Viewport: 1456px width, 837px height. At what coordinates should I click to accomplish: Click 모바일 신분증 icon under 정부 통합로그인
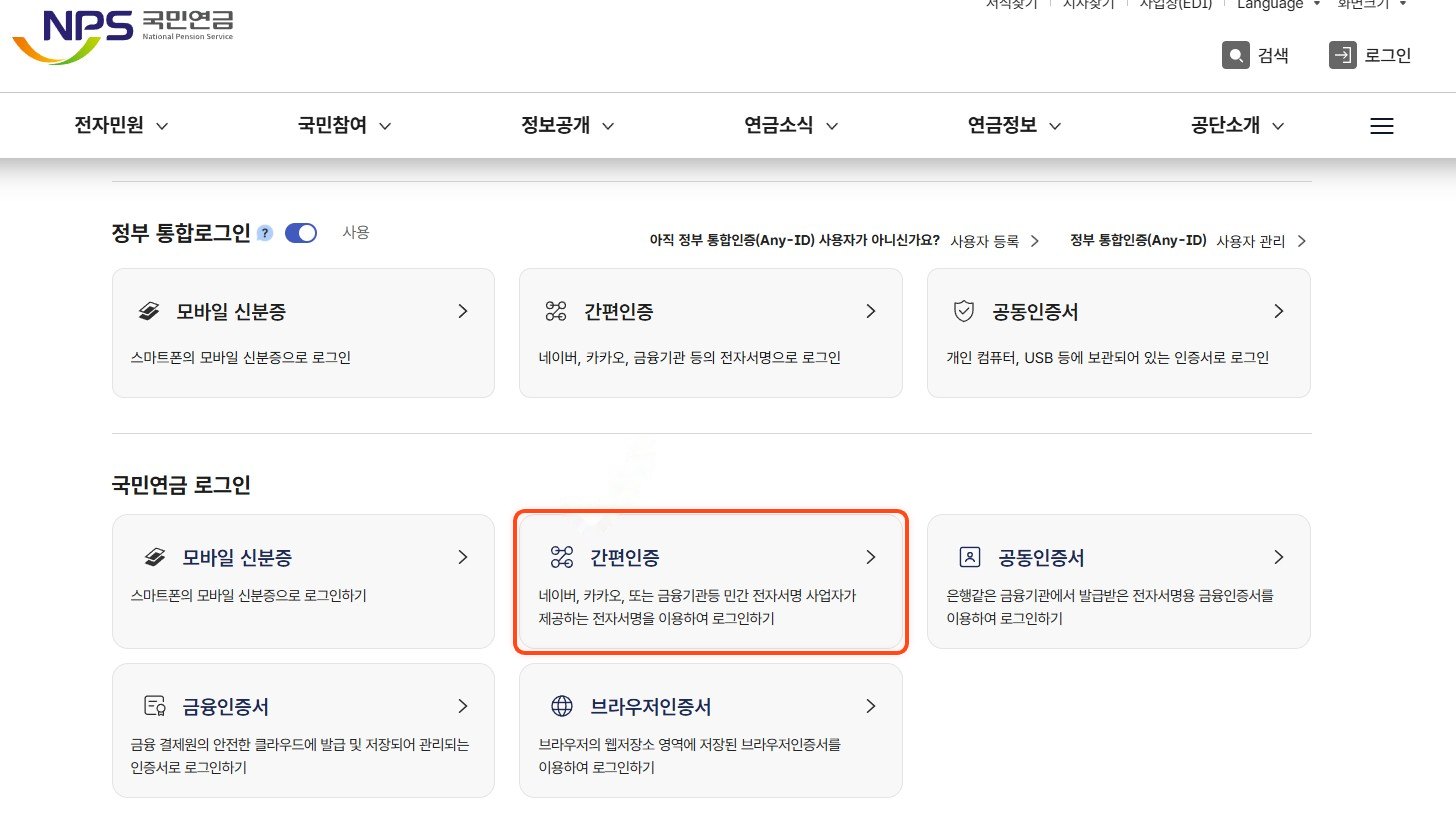[x=149, y=311]
